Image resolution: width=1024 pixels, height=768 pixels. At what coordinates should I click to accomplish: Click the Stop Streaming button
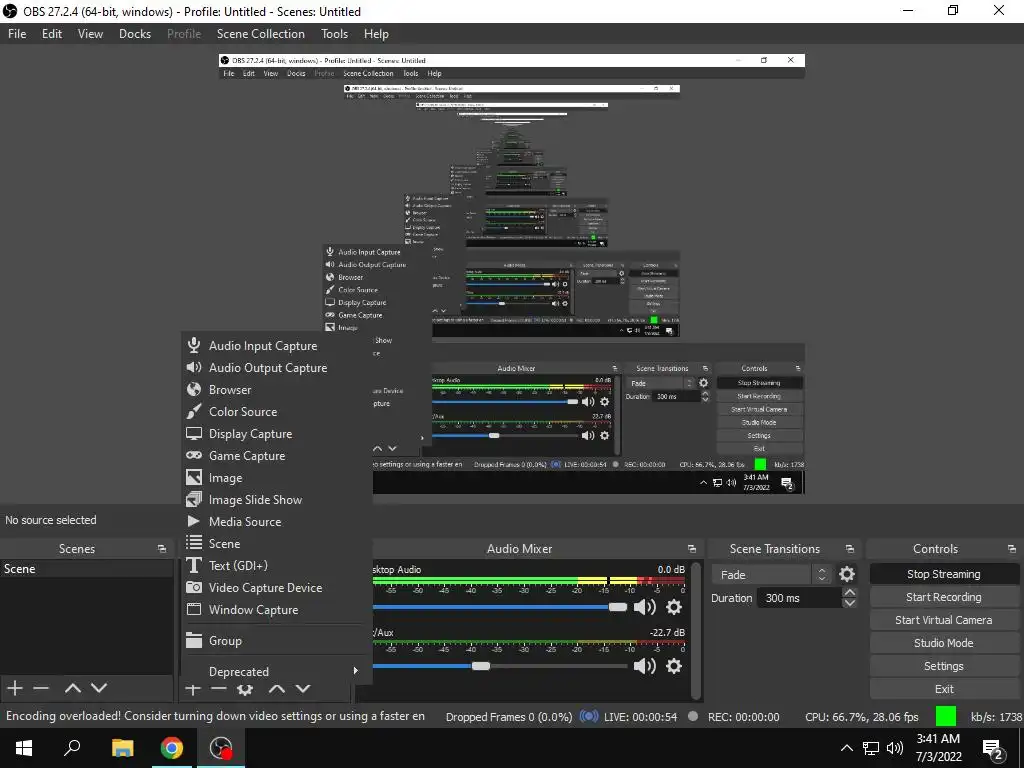[x=944, y=574]
